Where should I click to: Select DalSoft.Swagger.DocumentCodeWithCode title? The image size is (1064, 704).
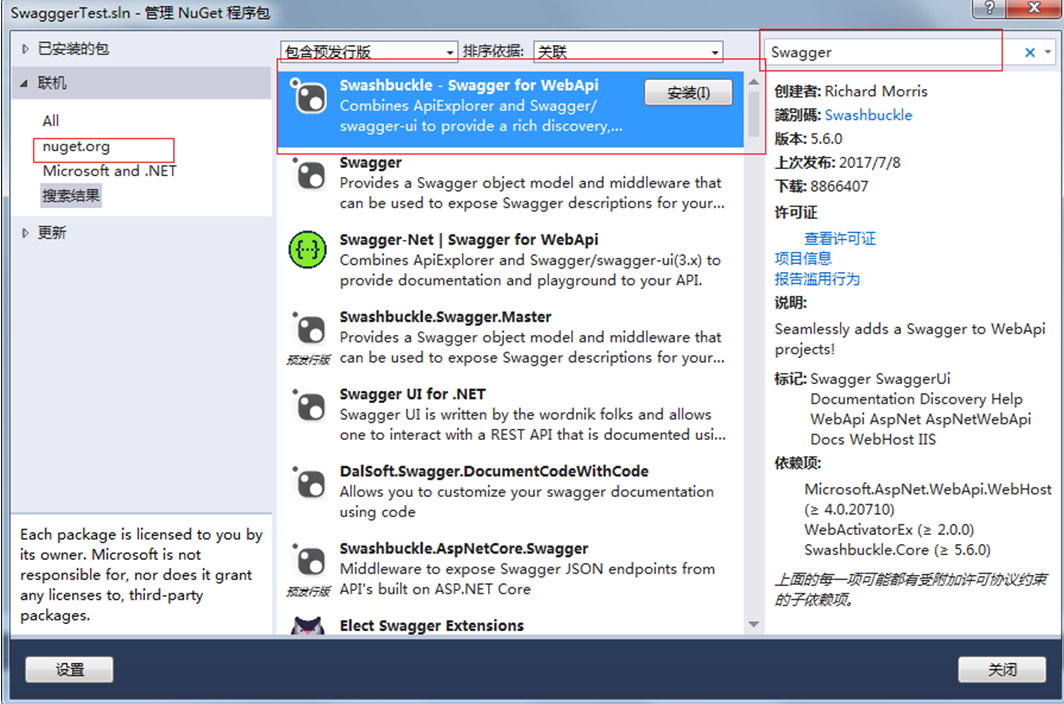[494, 471]
